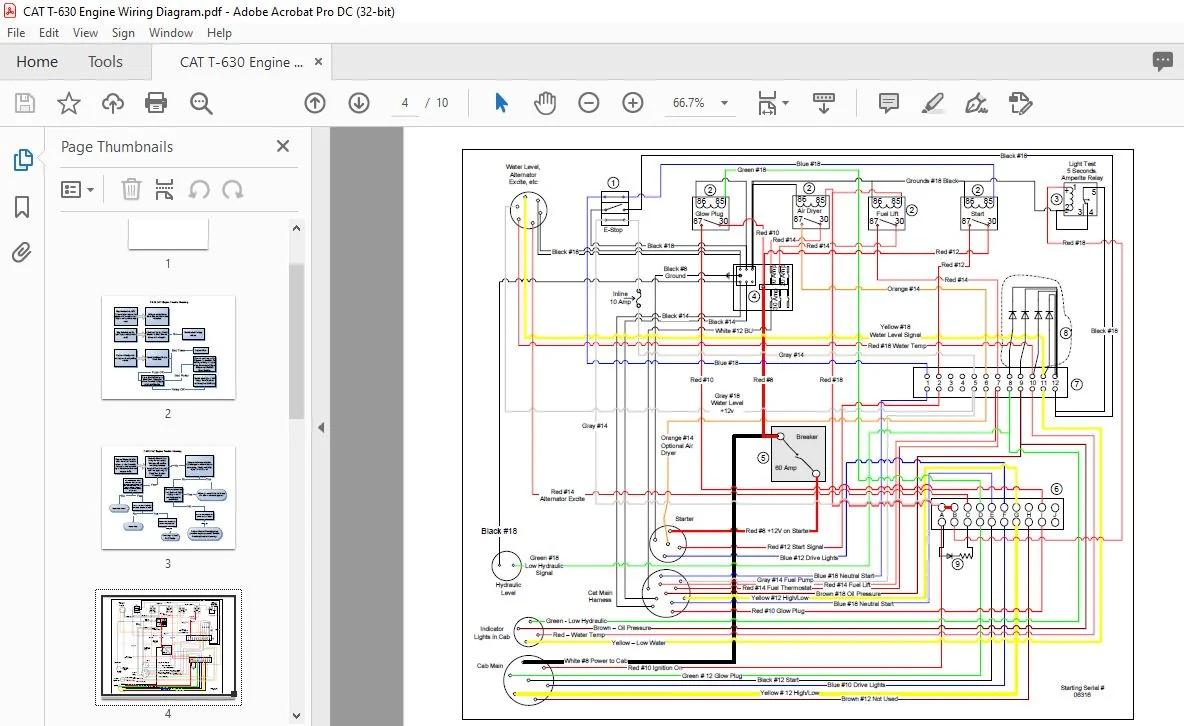
Task: Select page 1 thumbnail
Action: pos(168,234)
